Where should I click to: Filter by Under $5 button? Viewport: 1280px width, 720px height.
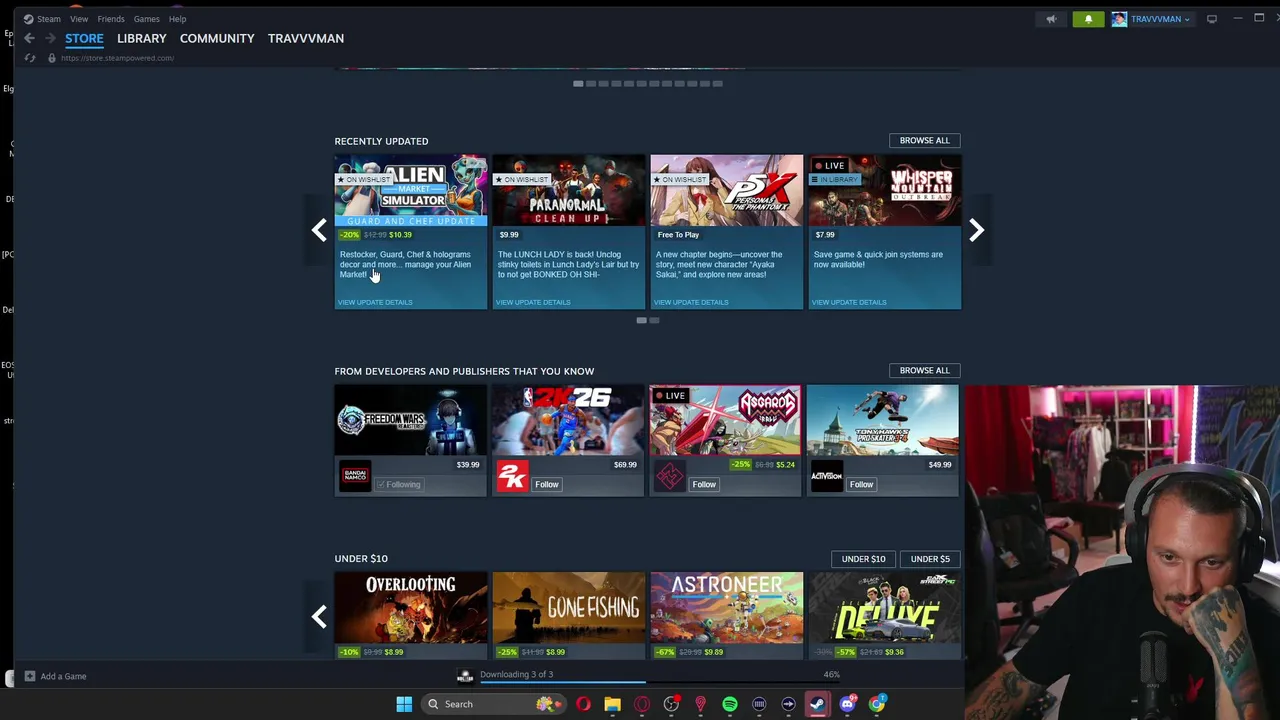[930, 559]
